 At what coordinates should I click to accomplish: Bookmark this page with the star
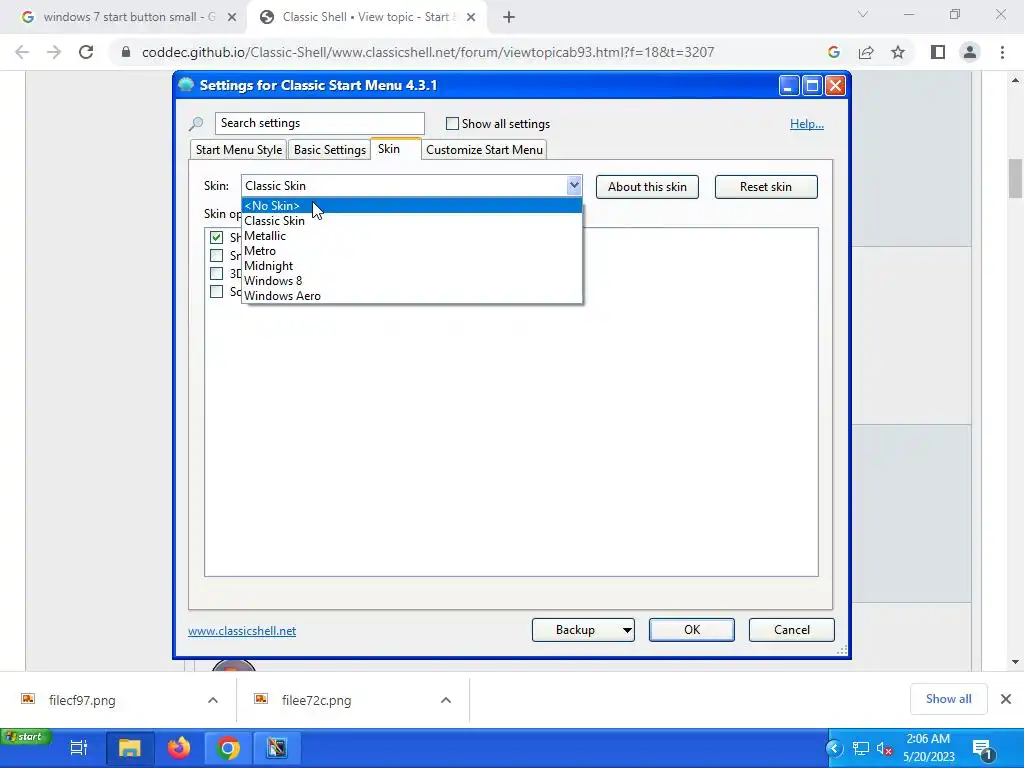point(898,52)
